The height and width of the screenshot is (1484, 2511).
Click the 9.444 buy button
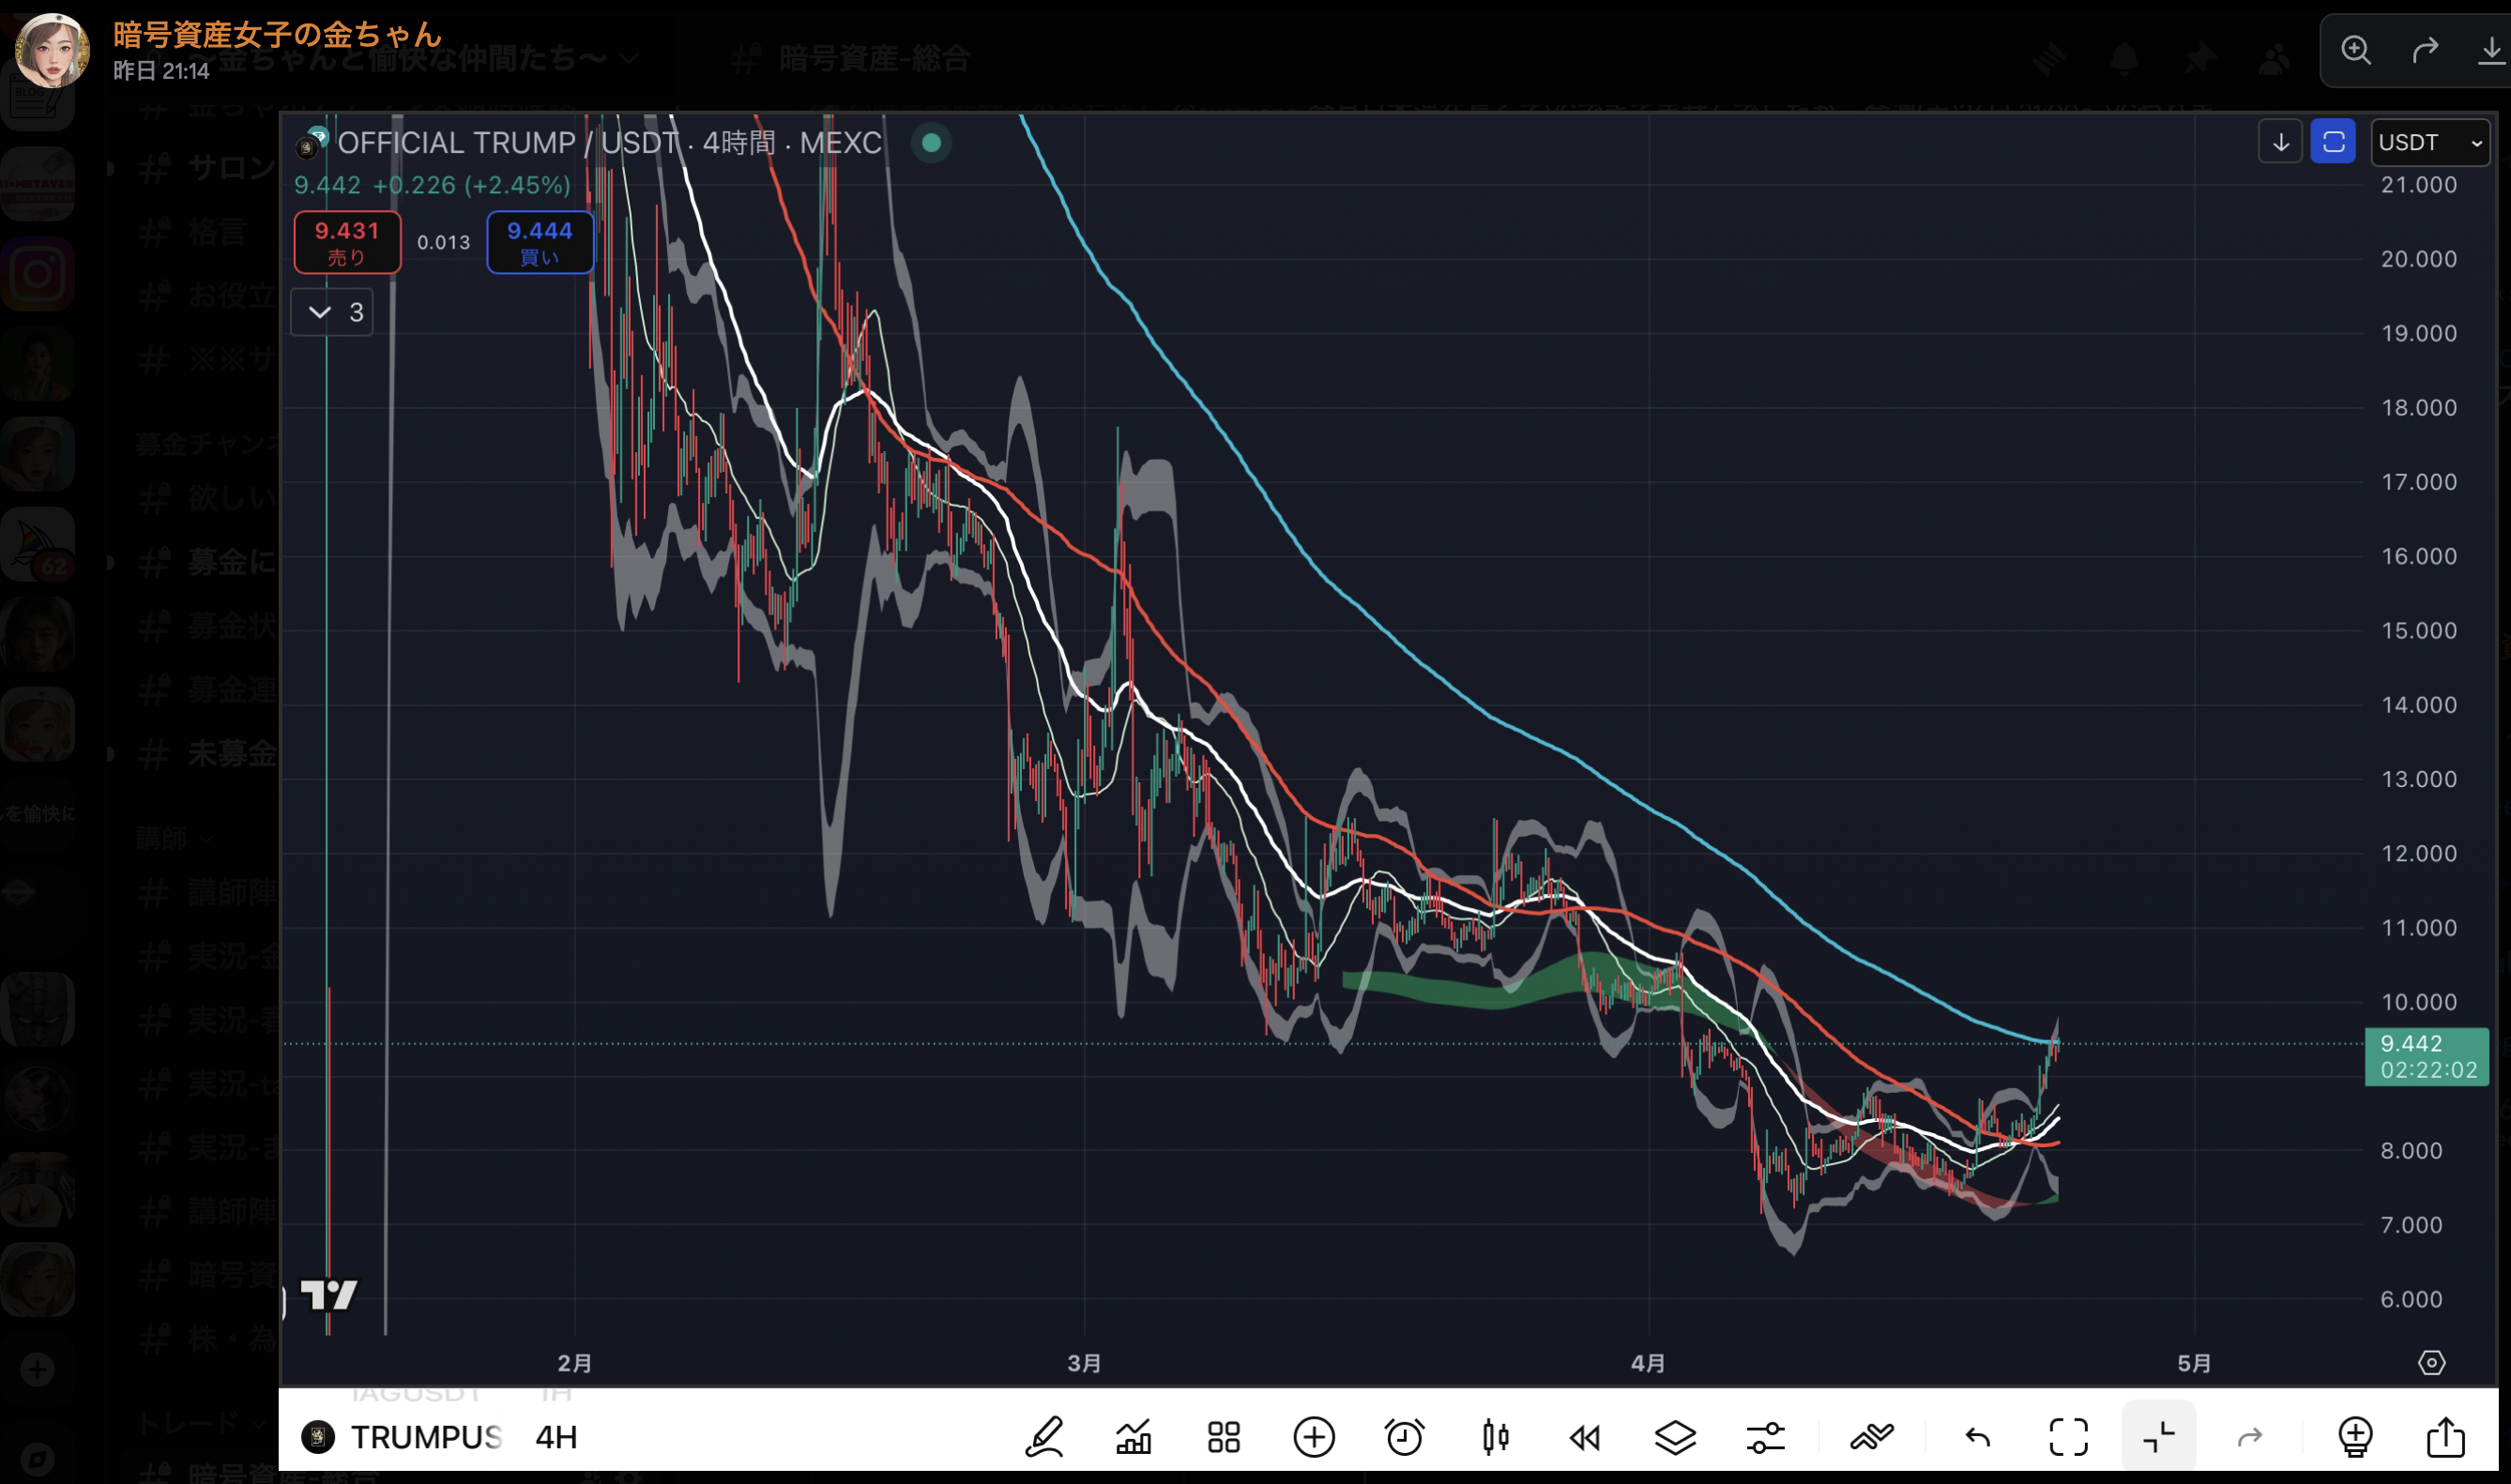coord(540,243)
